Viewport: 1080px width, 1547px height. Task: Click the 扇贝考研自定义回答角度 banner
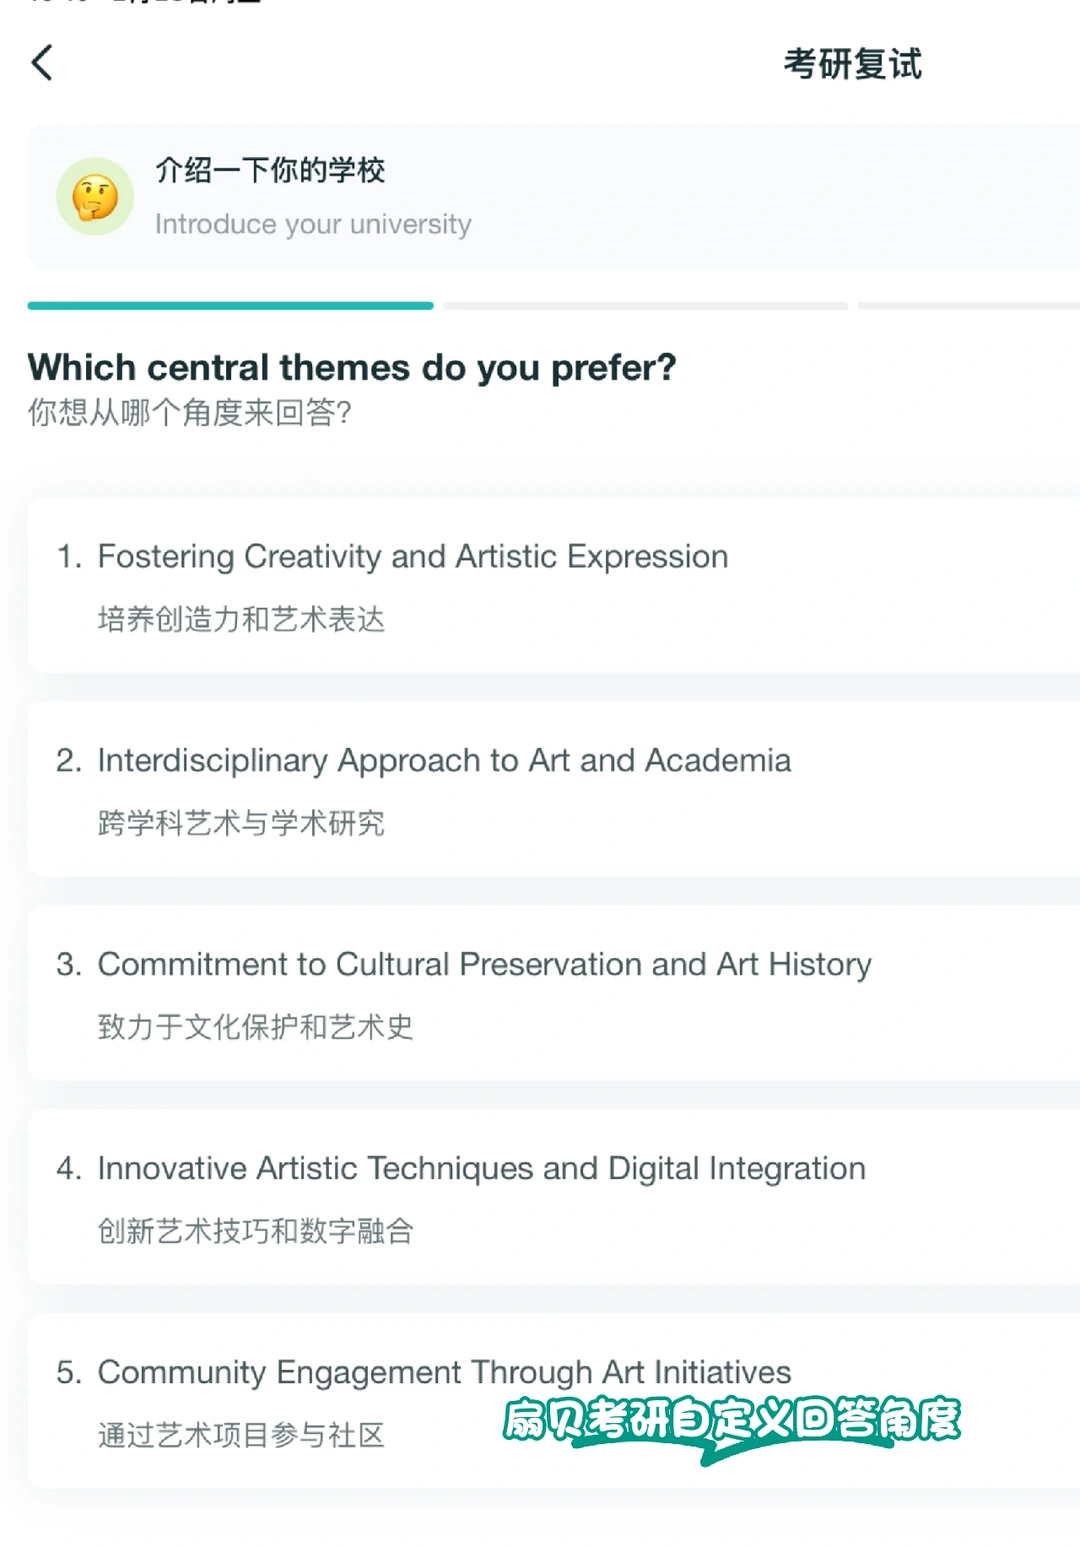point(731,1421)
